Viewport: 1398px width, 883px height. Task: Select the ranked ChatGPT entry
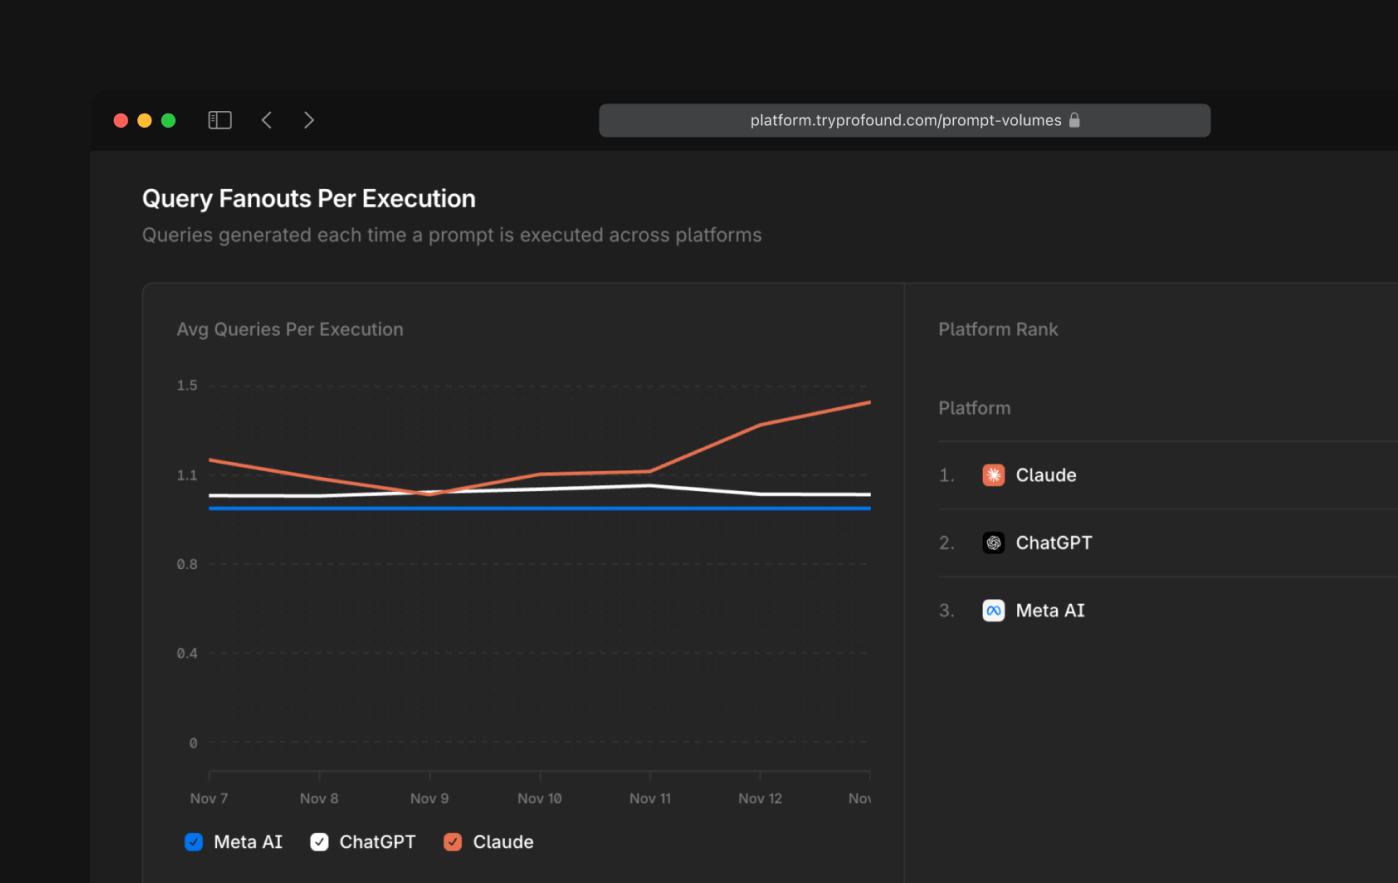click(1052, 542)
